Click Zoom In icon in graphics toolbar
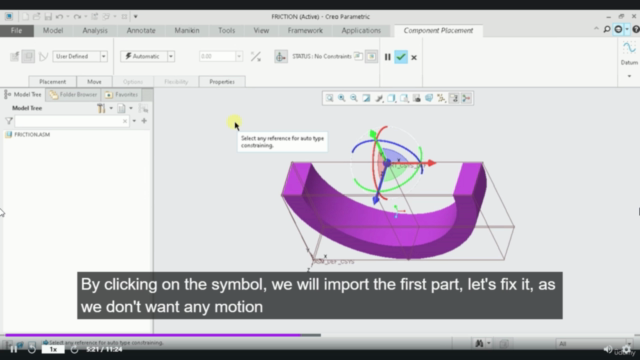This screenshot has height=360, width=640. coord(342,98)
